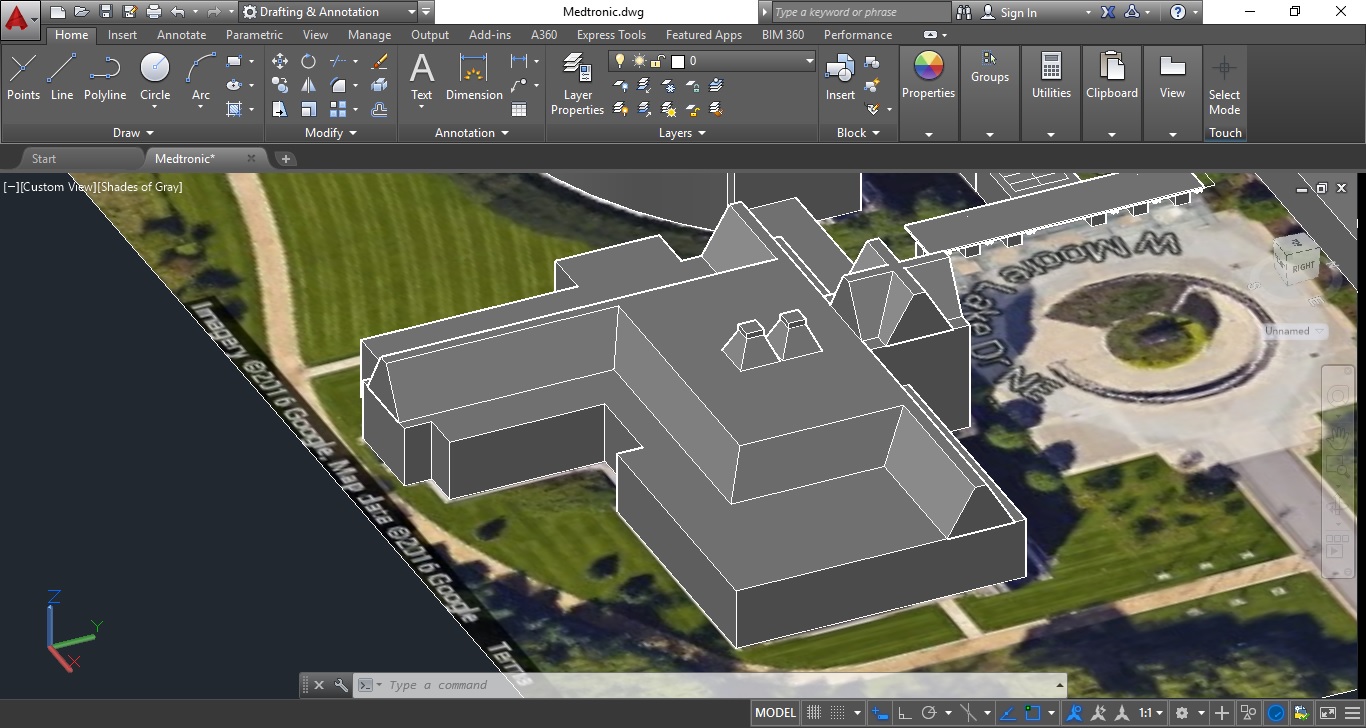Choose the Arc tool
Viewport: 1366px width, 728px height.
click(201, 76)
